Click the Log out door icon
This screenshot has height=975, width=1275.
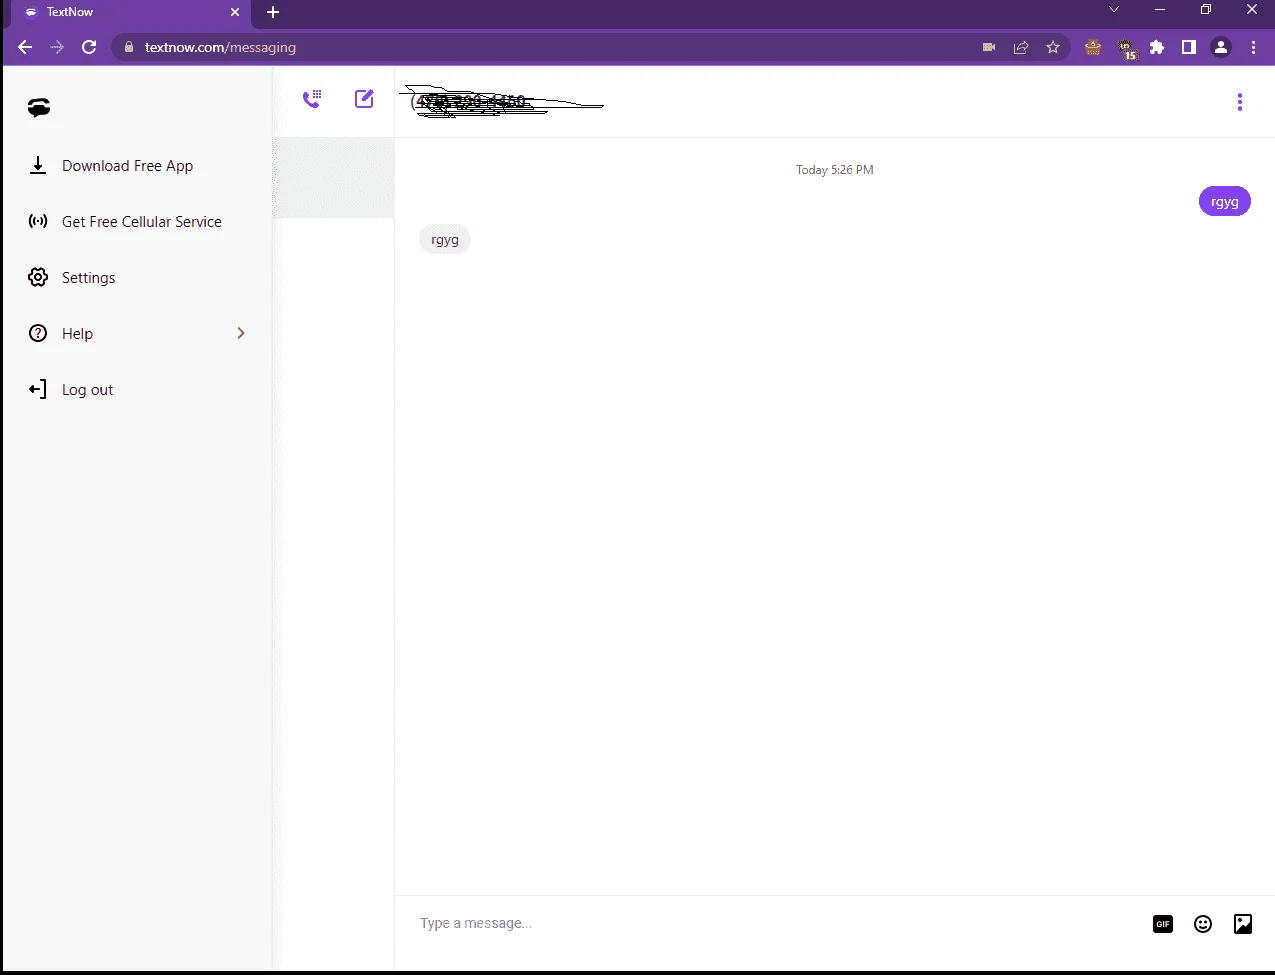38,390
